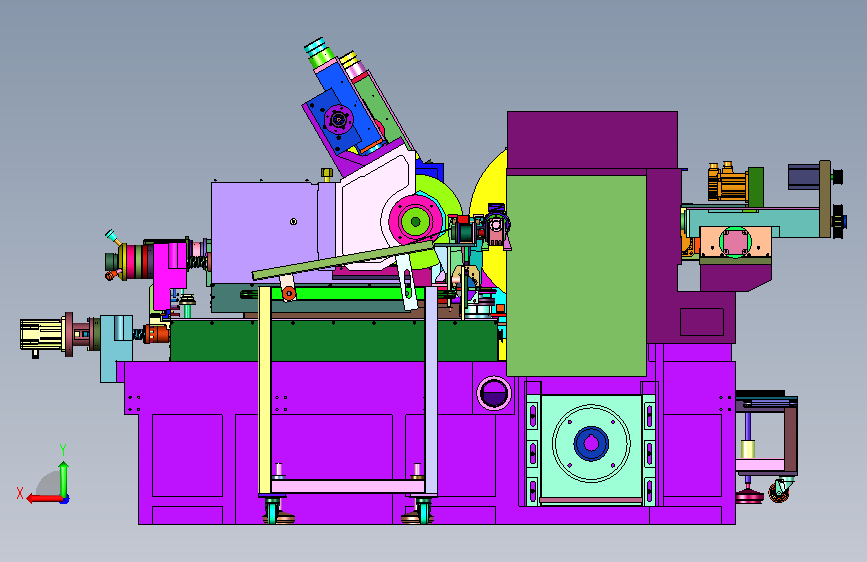
Task: Select the yellow vertical frame leg
Action: (x=265, y=390)
